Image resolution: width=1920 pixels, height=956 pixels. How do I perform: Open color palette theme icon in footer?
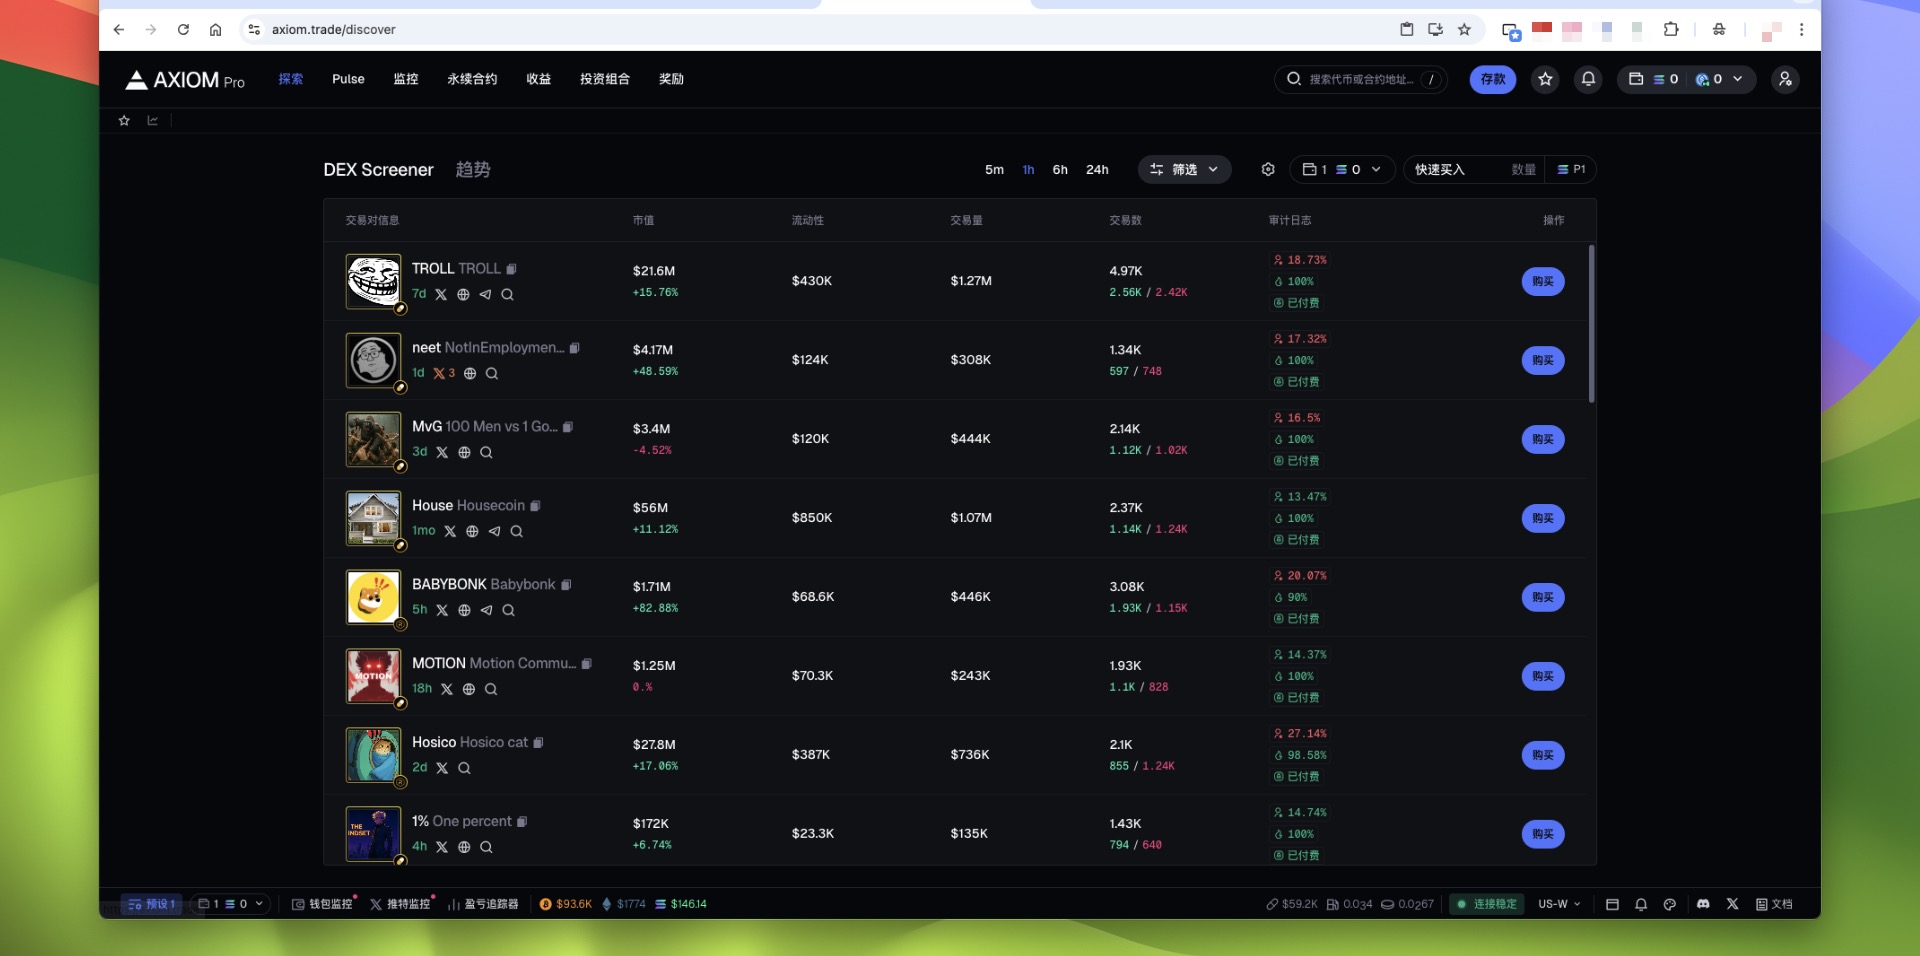(1669, 904)
